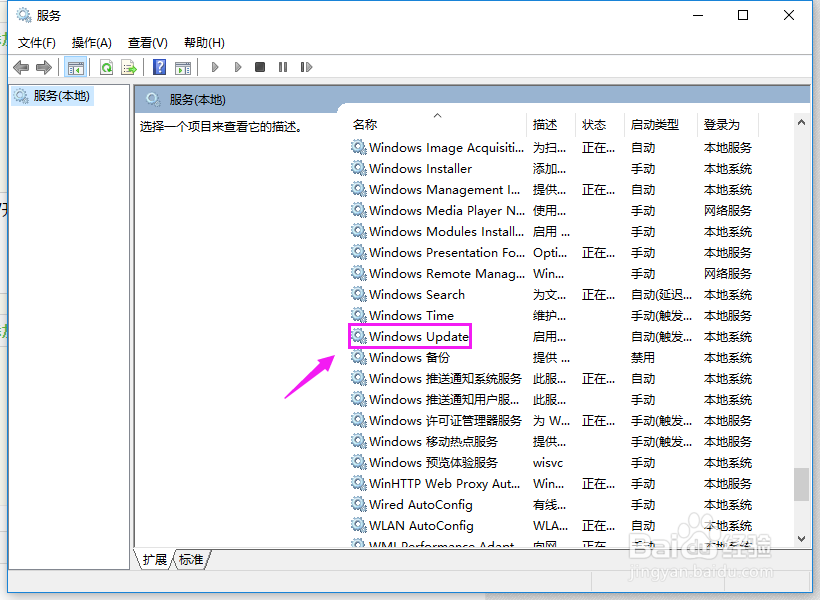Toggle the show/hide console tree icon
This screenshot has width=820, height=600.
click(75, 67)
